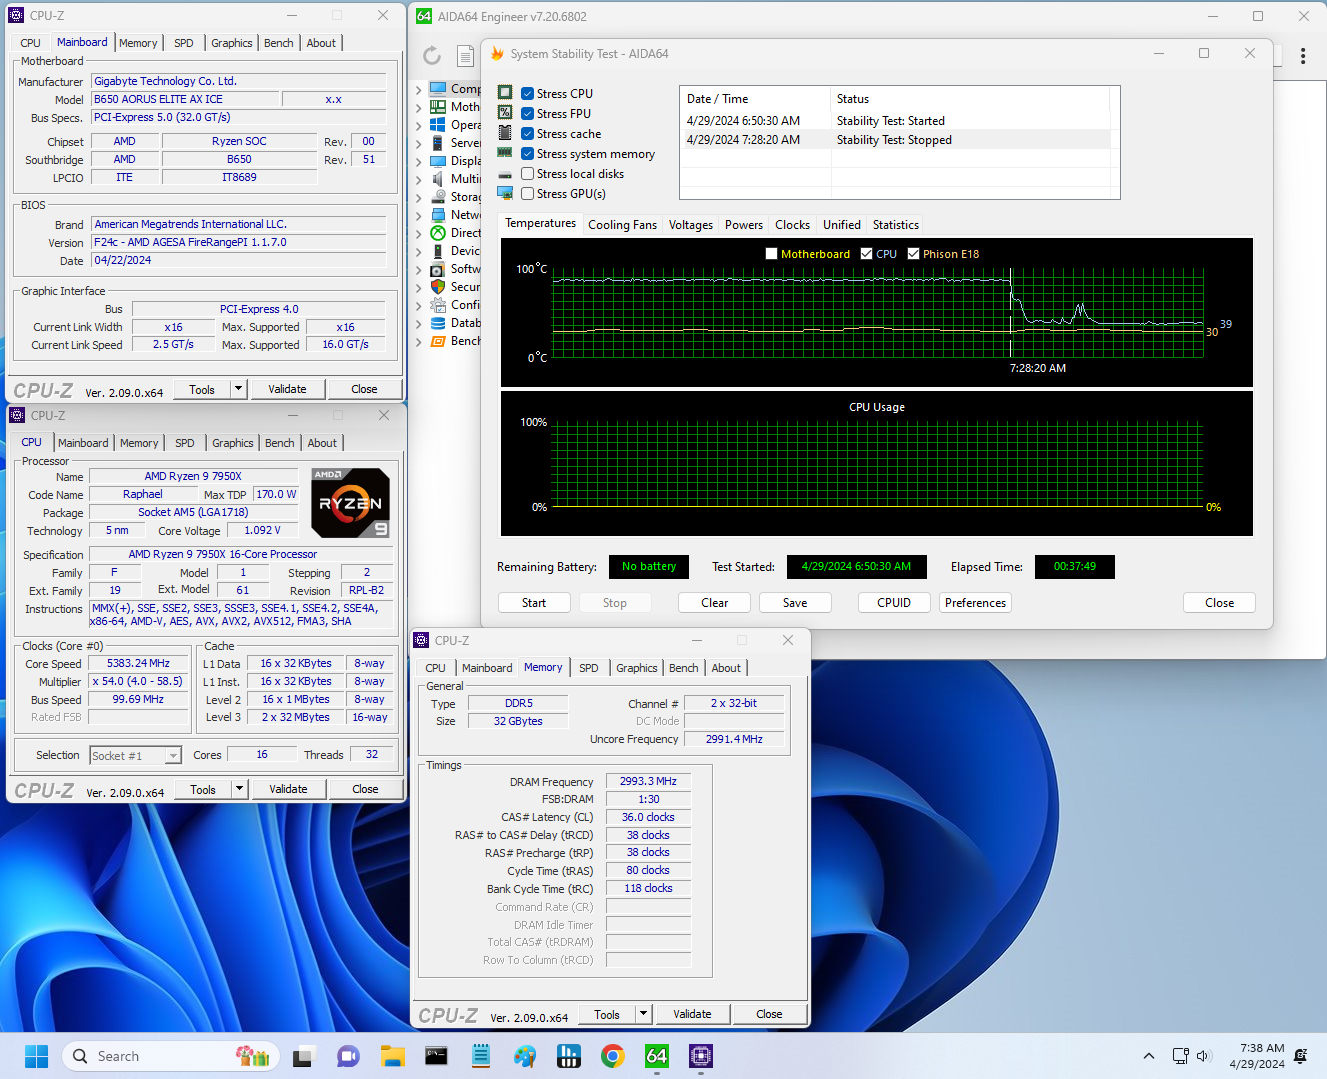Viewport: 1327px width, 1079px height.
Task: Uncheck the Phison E18 graph checkbox
Action: [913, 254]
